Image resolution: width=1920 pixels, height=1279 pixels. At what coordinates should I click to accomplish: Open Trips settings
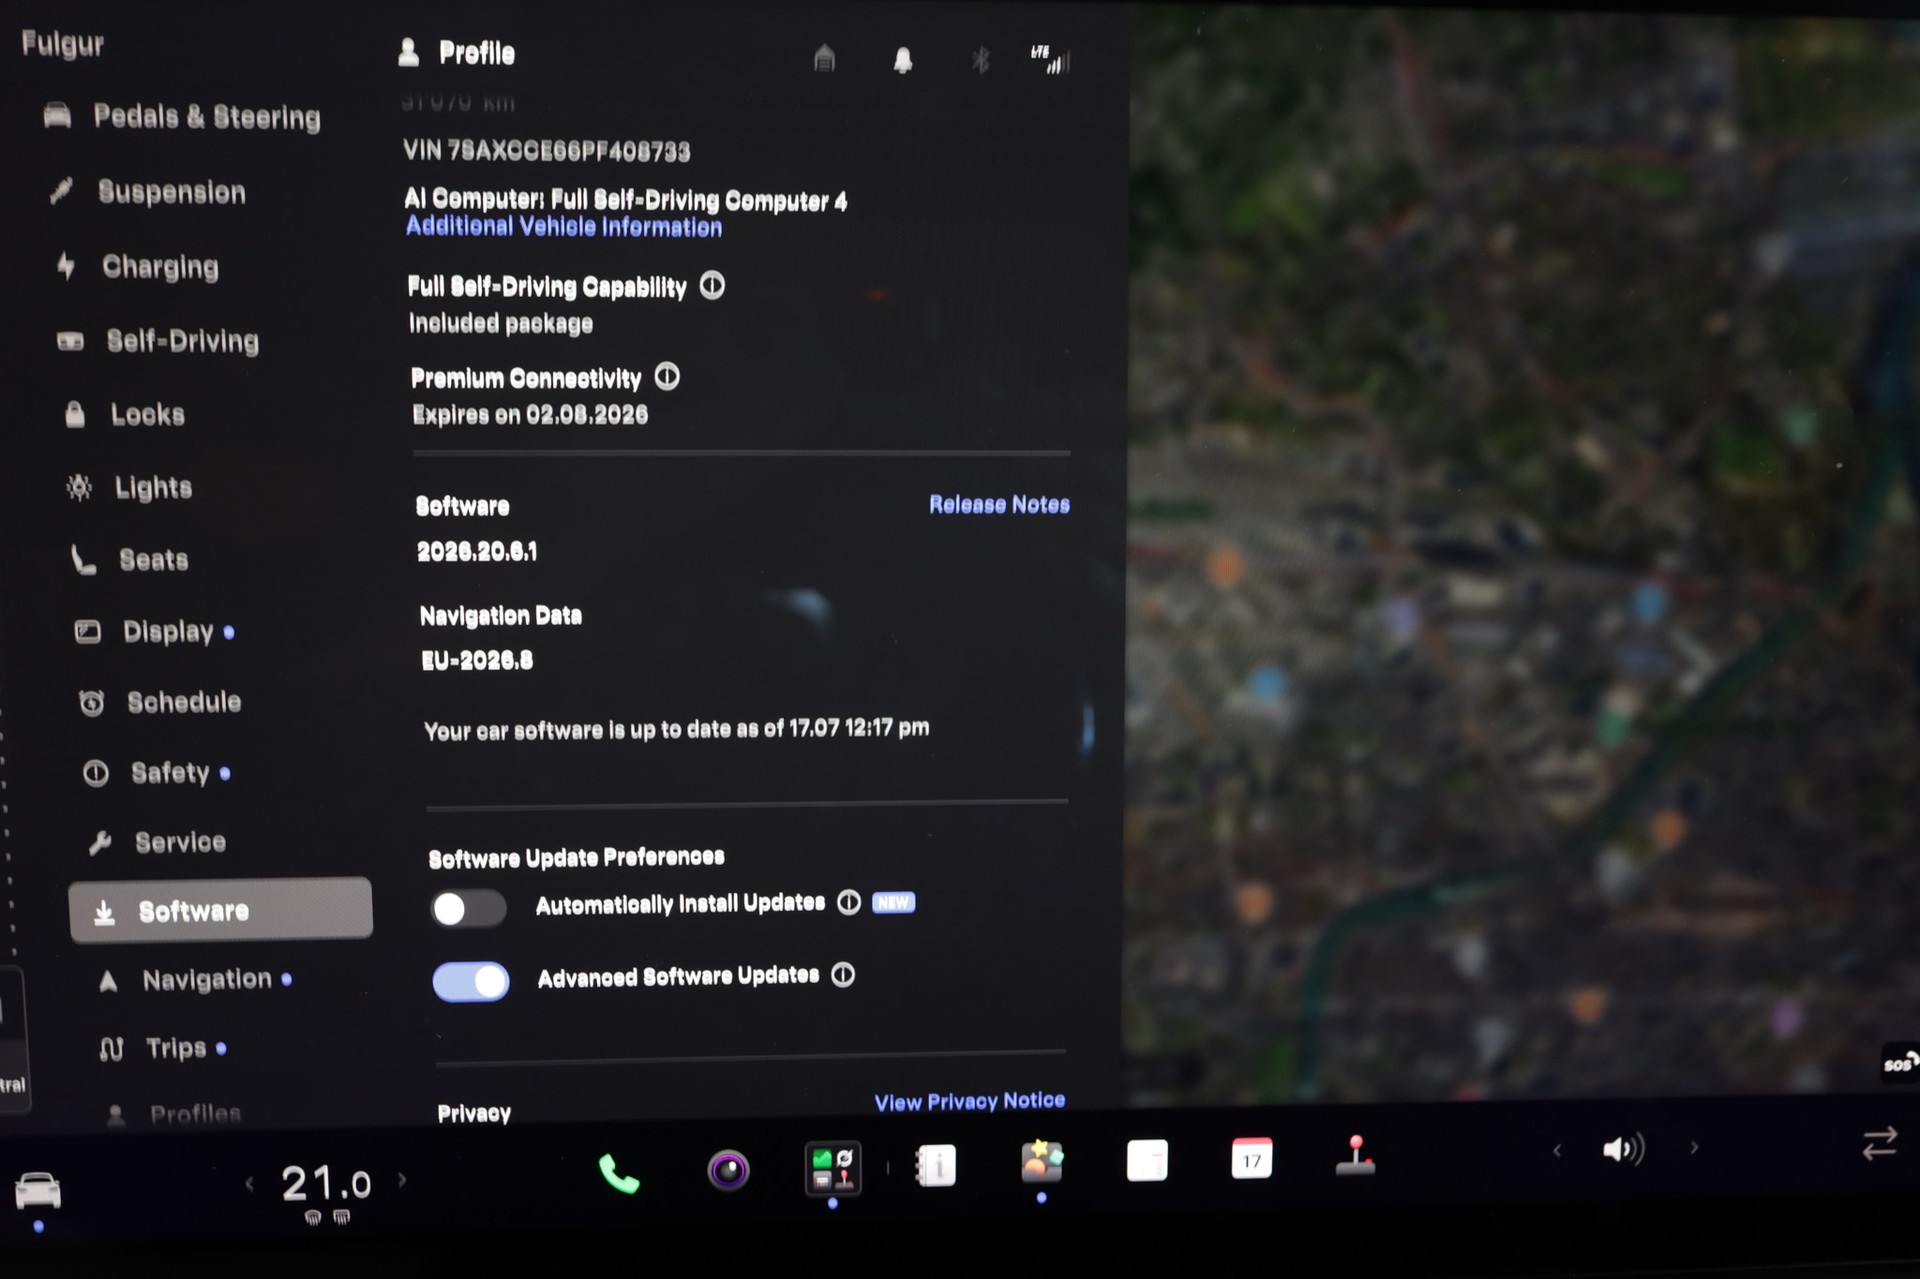point(163,1048)
